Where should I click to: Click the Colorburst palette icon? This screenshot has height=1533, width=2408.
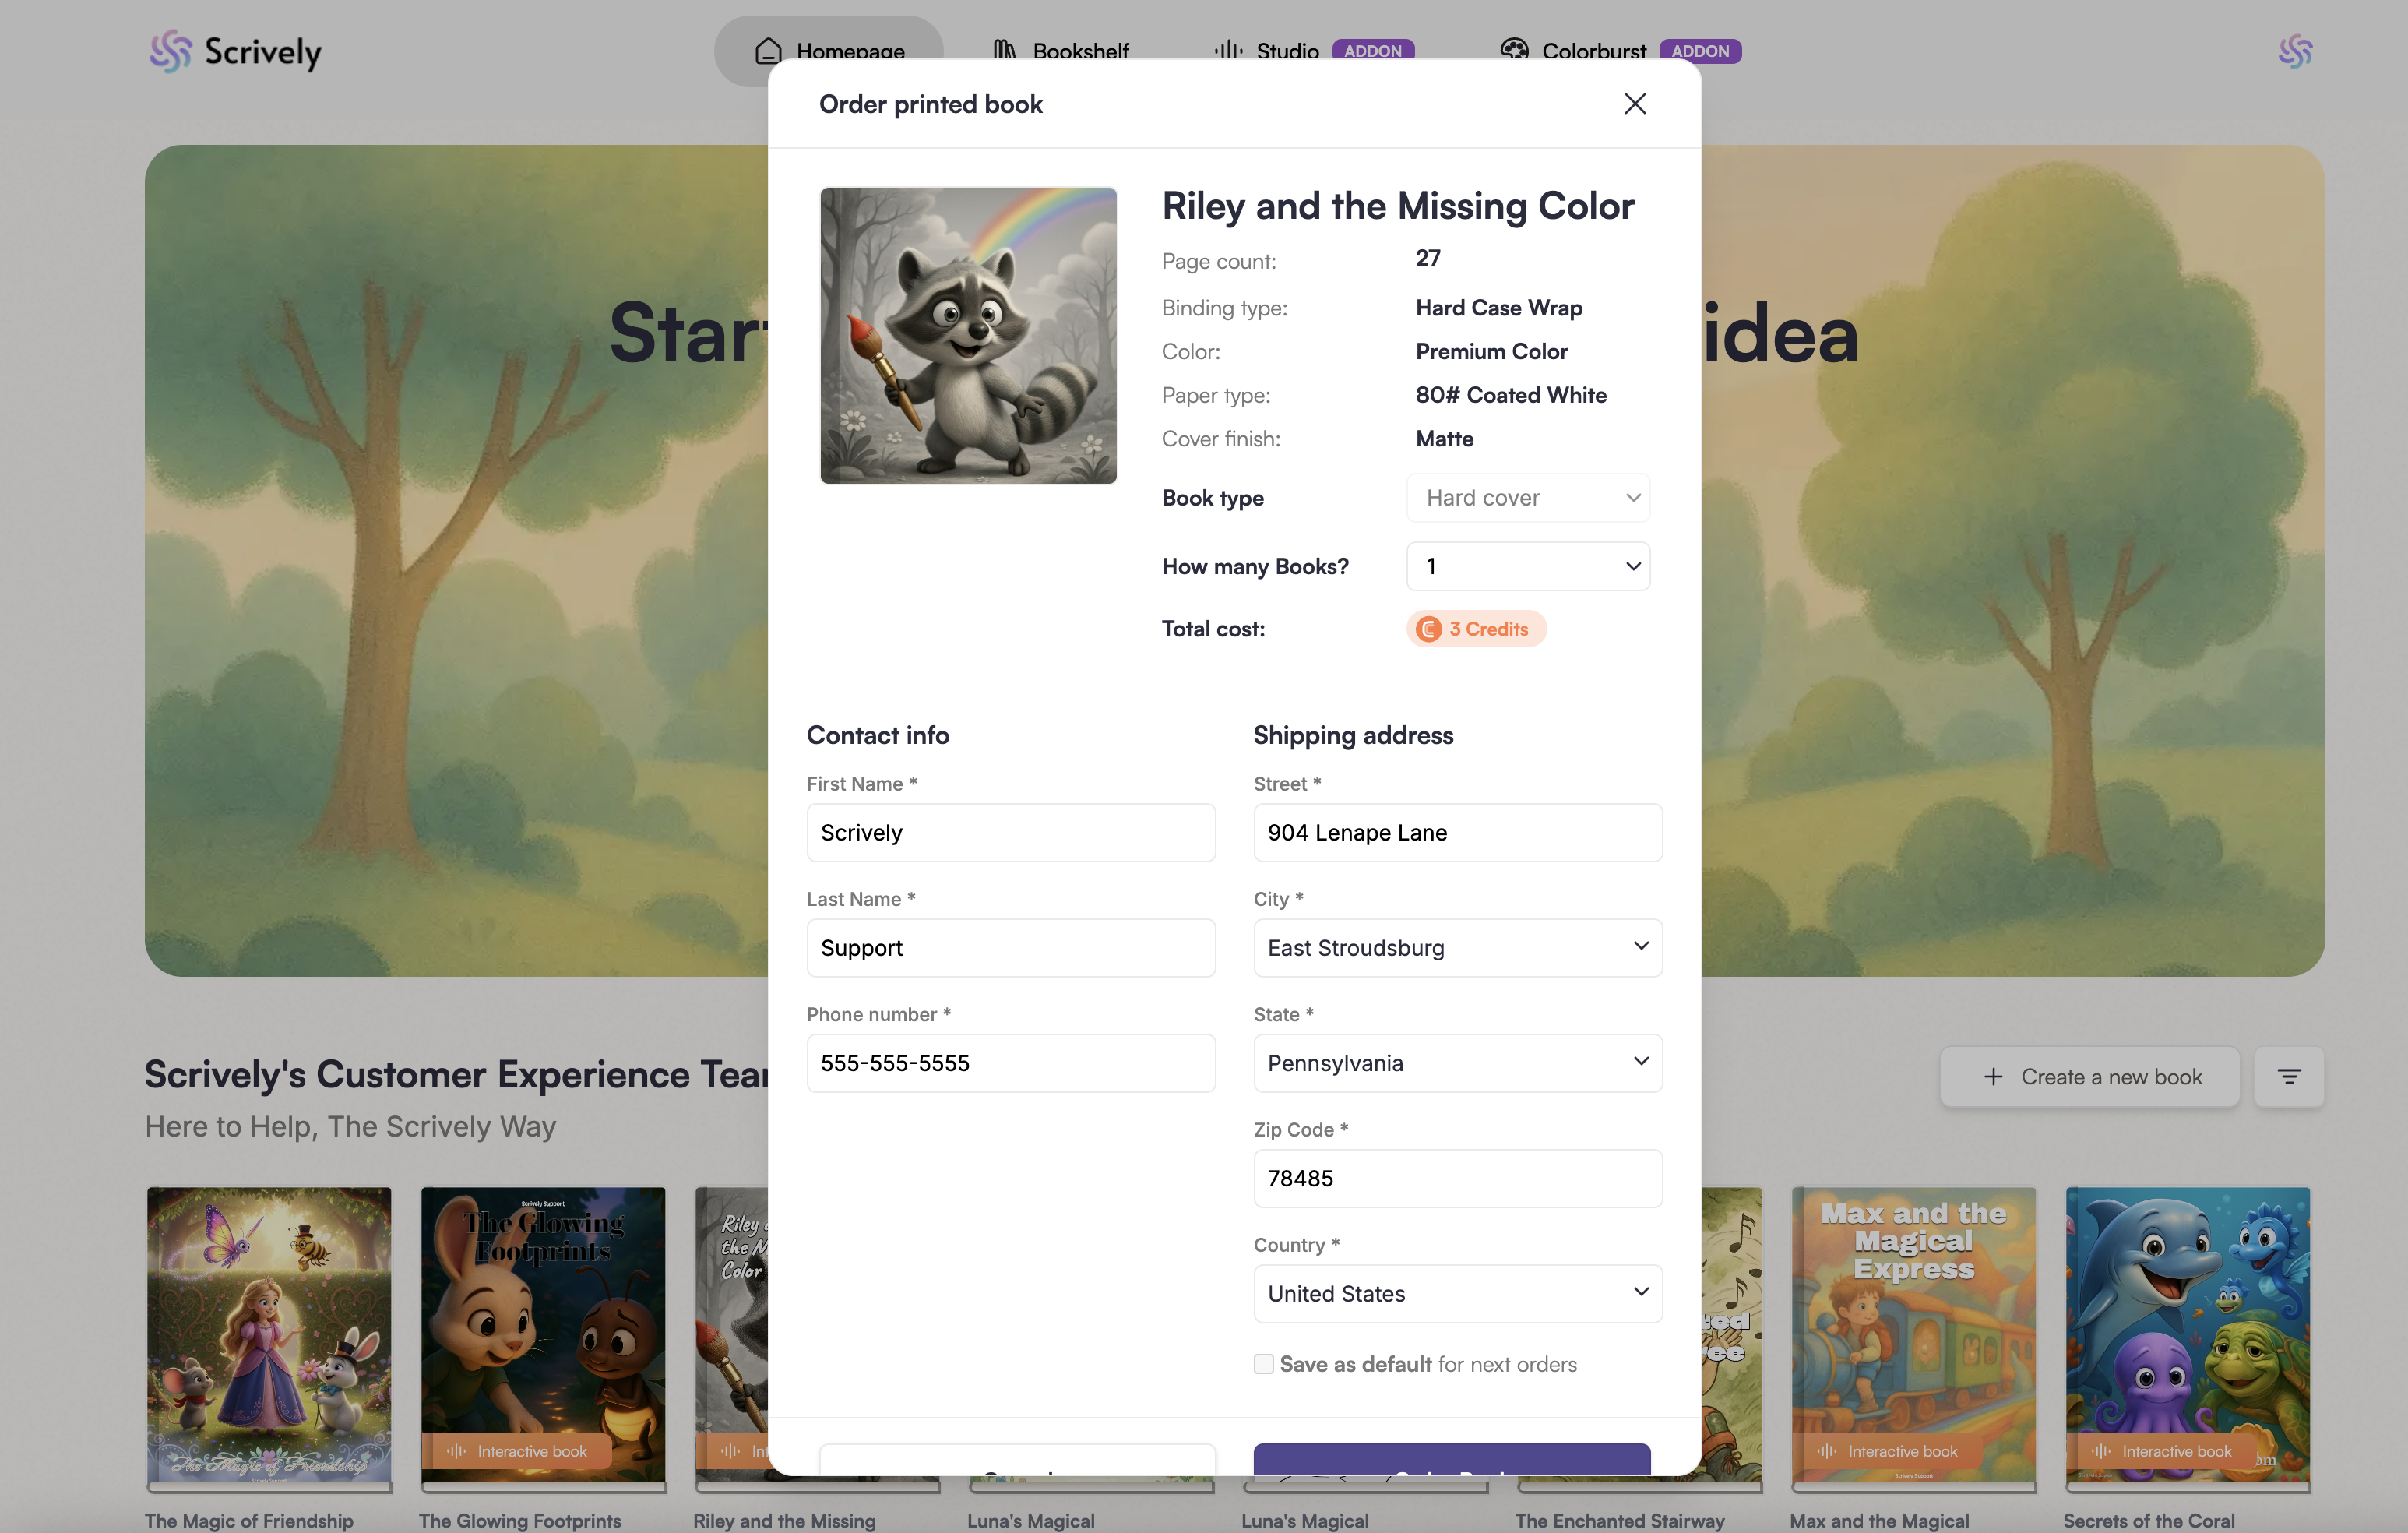(1514, 50)
